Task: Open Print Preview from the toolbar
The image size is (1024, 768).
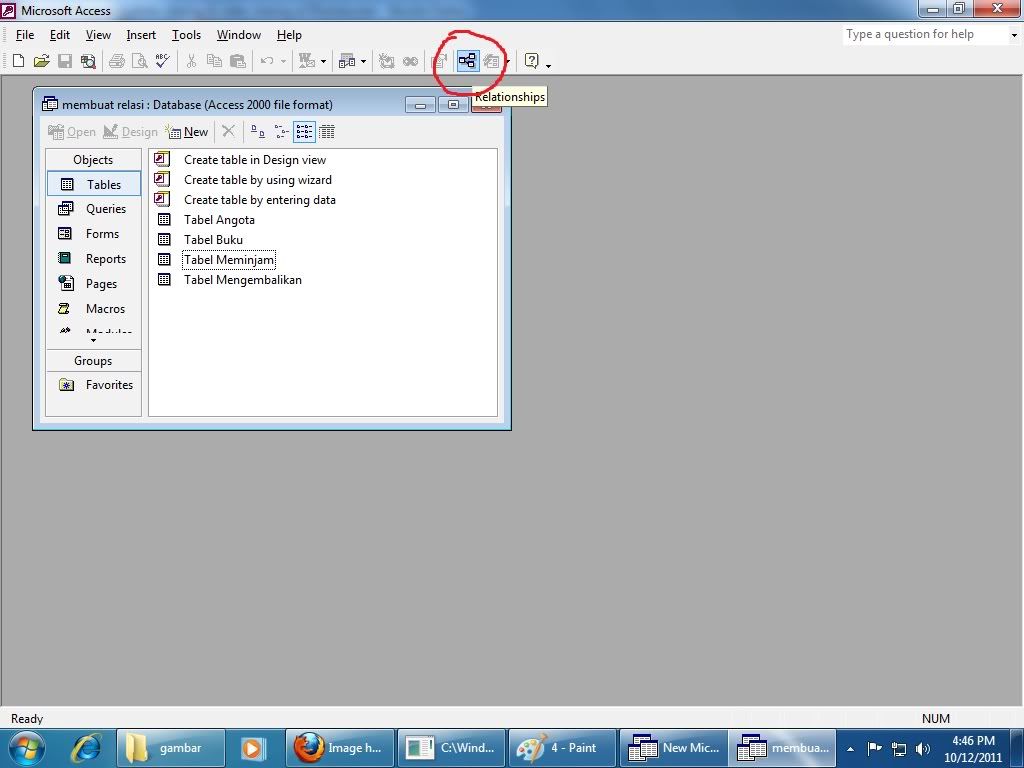Action: point(139,61)
